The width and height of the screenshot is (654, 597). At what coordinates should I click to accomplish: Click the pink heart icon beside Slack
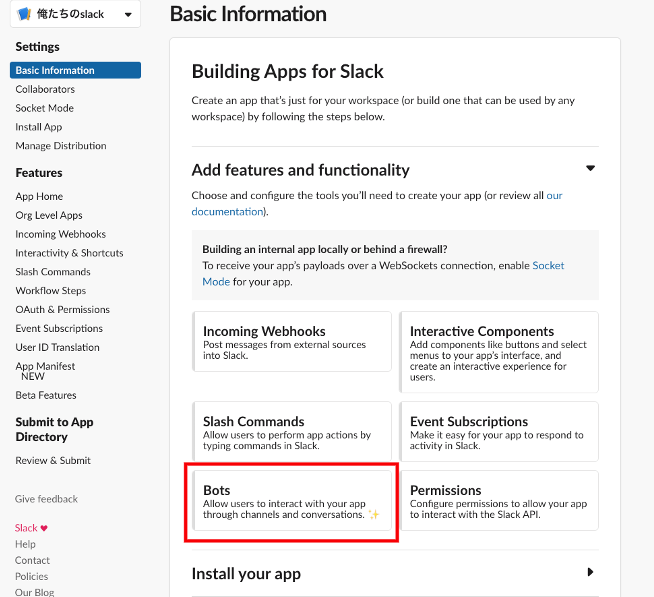click(x=44, y=528)
